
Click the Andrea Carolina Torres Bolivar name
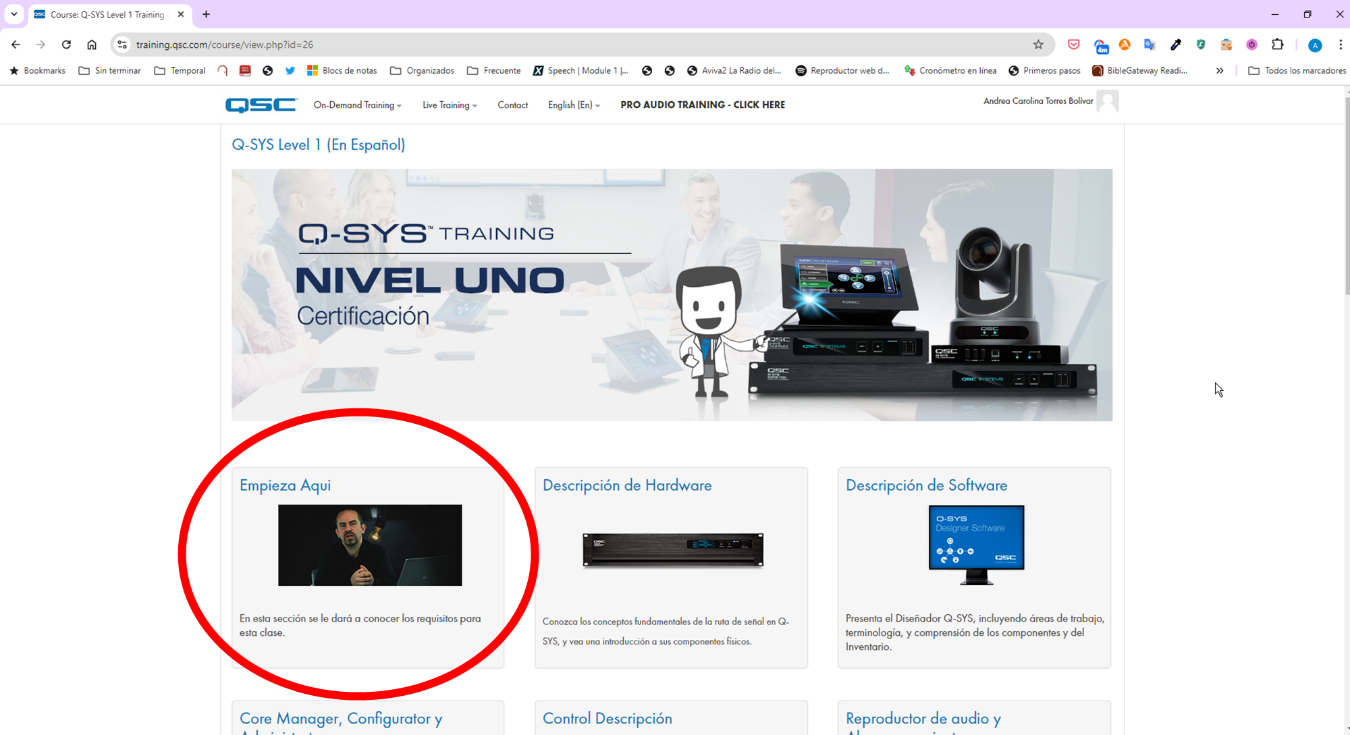(1038, 101)
